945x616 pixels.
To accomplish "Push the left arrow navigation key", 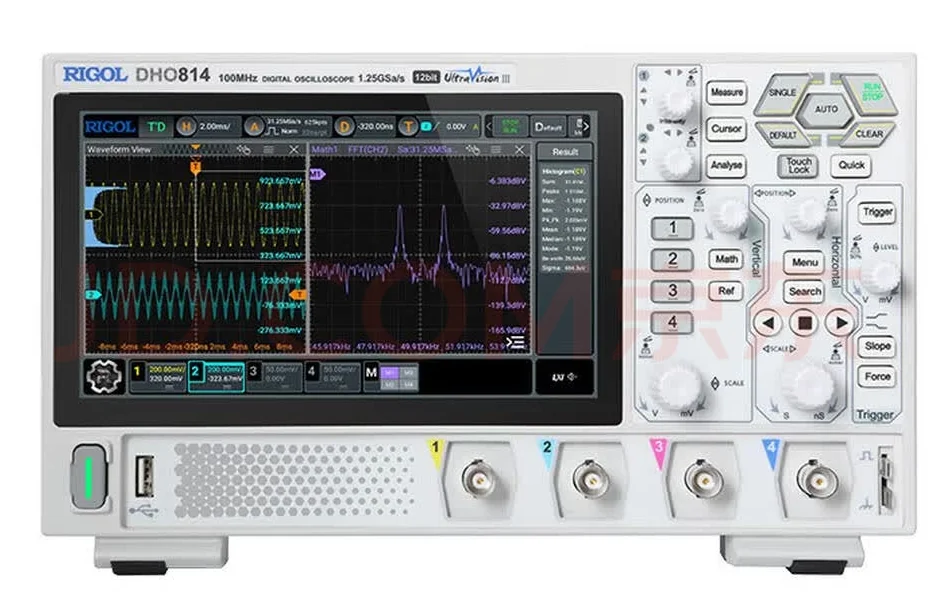I will (x=768, y=324).
